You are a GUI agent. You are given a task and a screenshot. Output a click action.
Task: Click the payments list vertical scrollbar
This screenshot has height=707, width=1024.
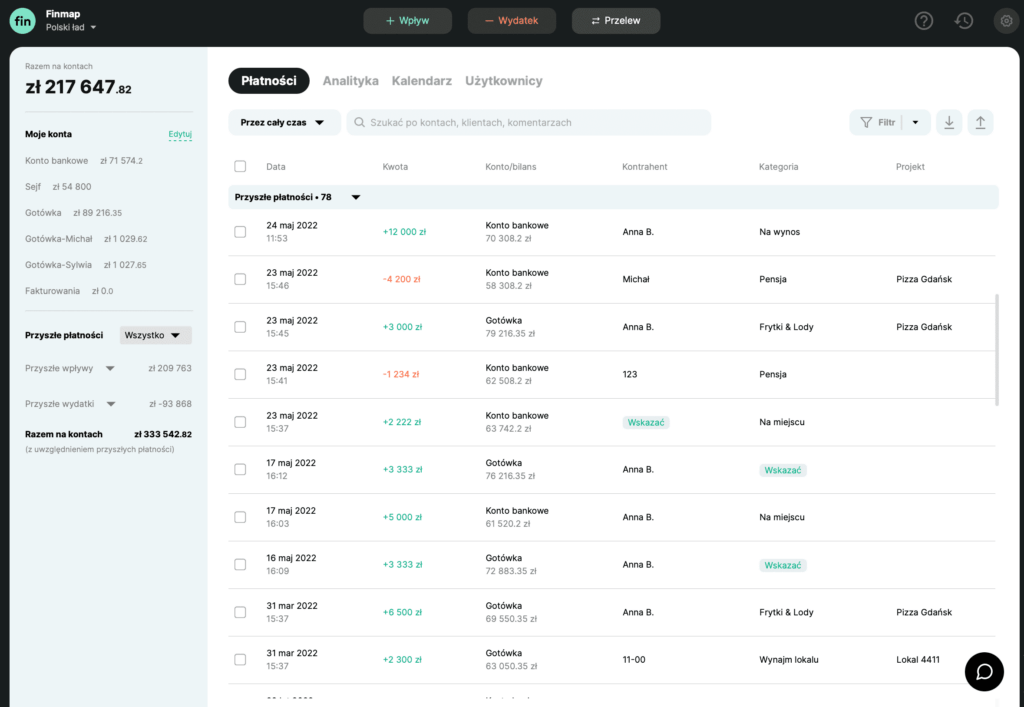pos(997,350)
